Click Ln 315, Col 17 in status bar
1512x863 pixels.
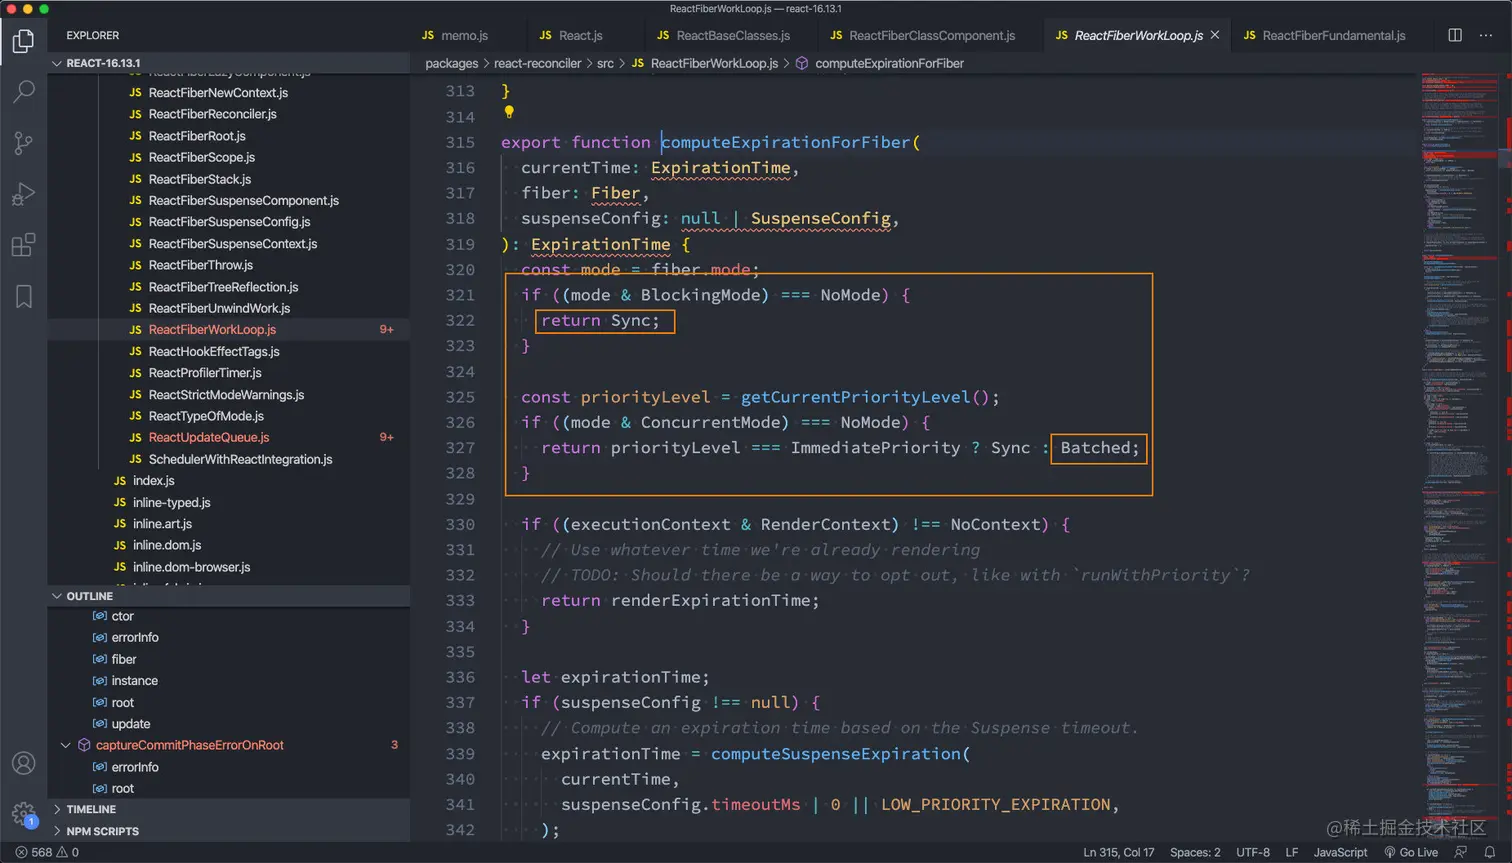pyautogui.click(x=1118, y=852)
